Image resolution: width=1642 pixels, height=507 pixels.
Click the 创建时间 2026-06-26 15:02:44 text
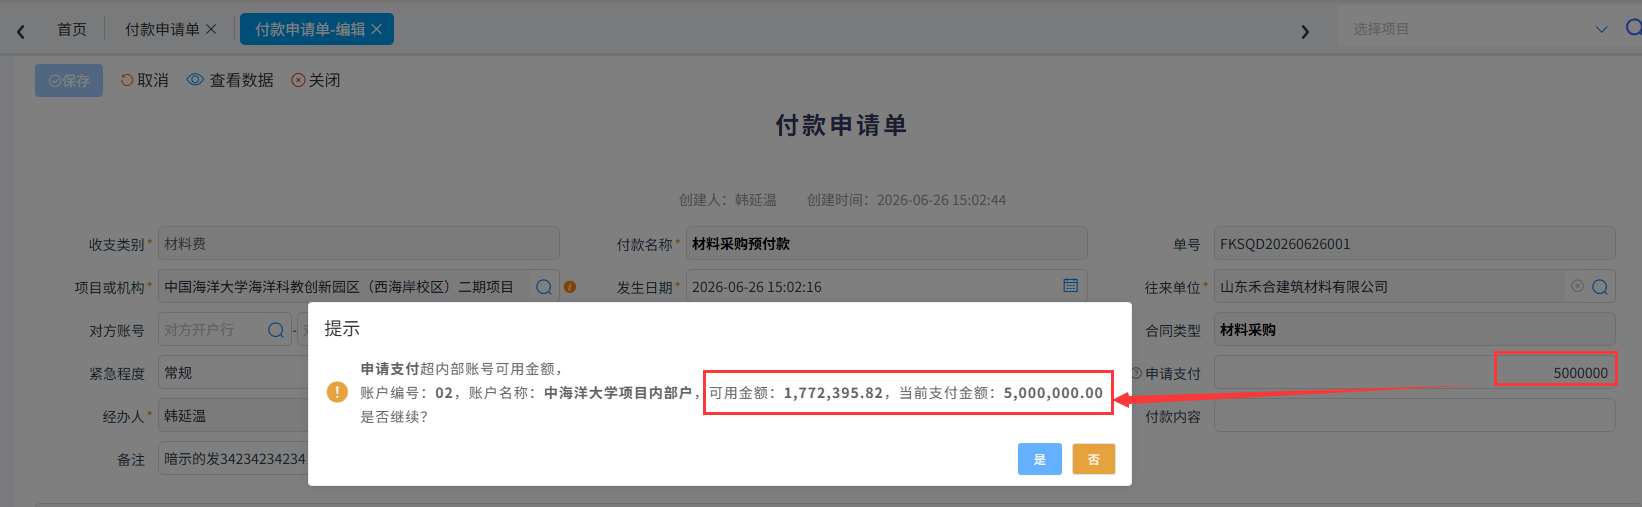(907, 200)
